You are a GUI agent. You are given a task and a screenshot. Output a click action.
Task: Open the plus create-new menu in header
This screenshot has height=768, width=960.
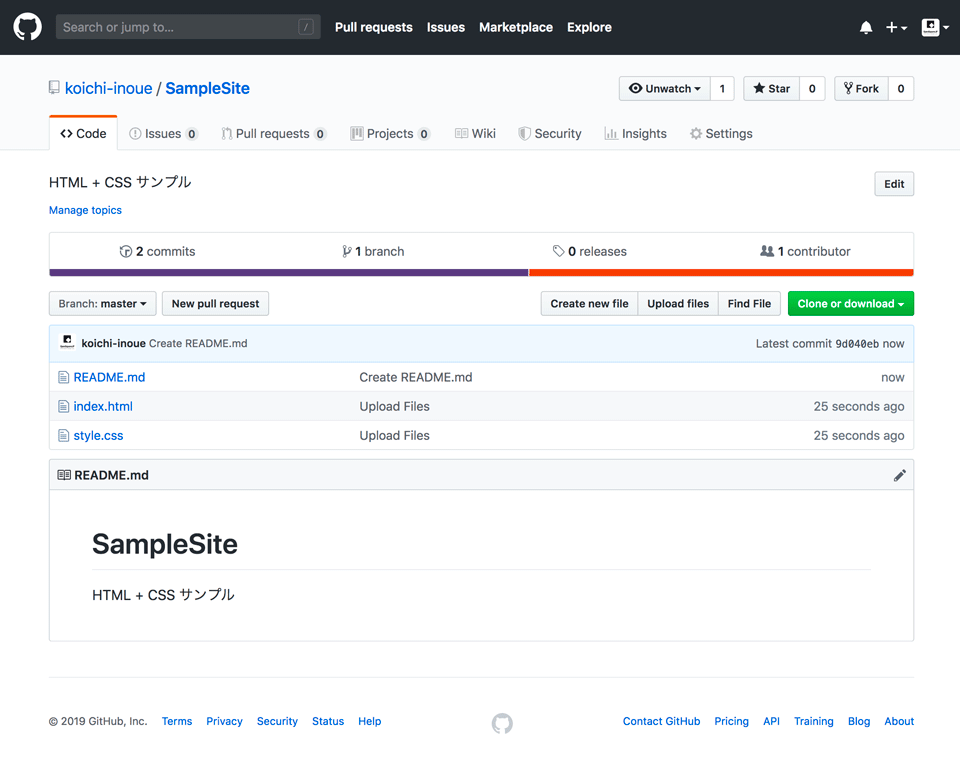pyautogui.click(x=896, y=28)
